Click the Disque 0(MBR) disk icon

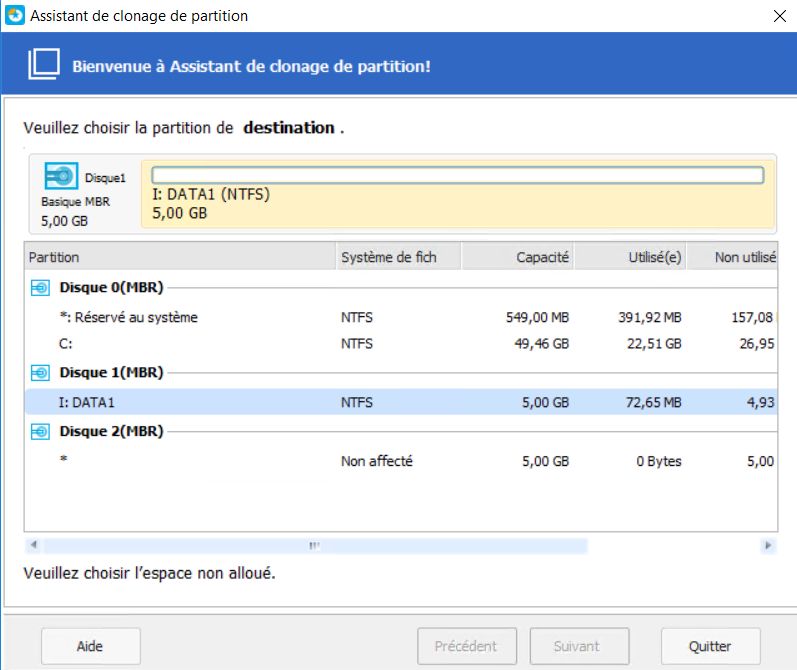tap(40, 288)
